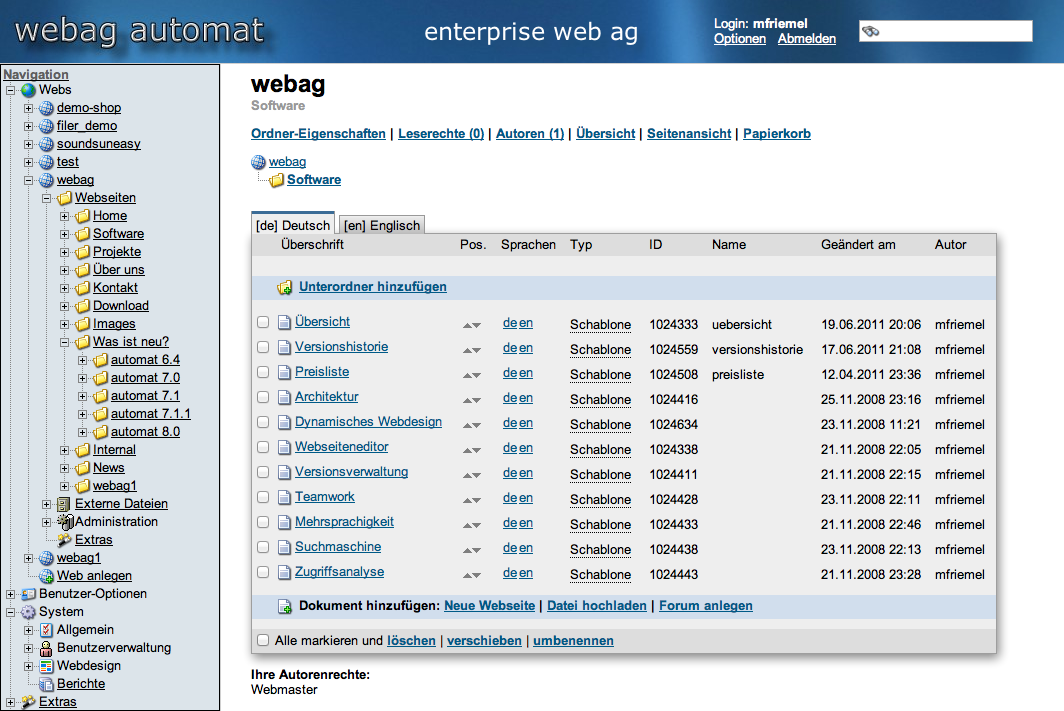1064x711 pixels.
Task: Check the Architektur row checkbox
Action: [263, 398]
